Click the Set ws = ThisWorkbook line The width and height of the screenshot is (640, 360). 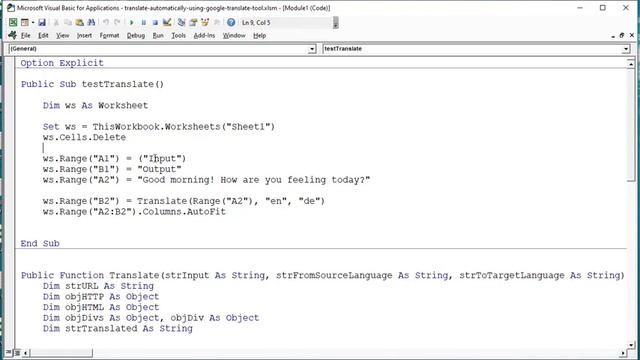point(159,127)
